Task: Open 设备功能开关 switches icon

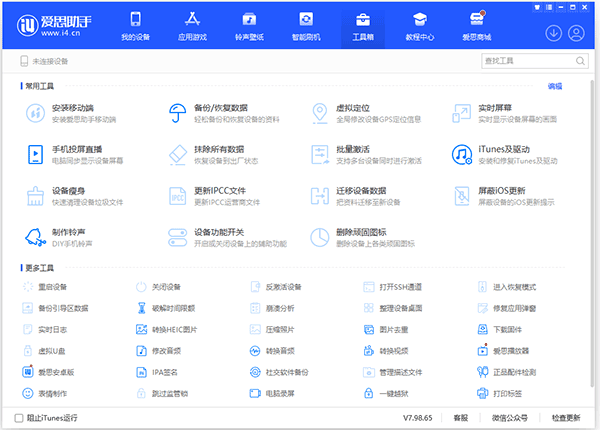Action: tap(178, 237)
